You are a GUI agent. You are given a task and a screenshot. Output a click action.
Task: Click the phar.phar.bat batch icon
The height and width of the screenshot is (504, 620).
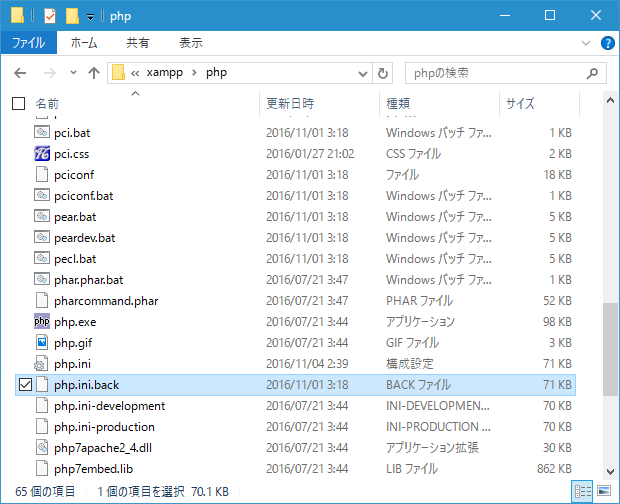42,279
